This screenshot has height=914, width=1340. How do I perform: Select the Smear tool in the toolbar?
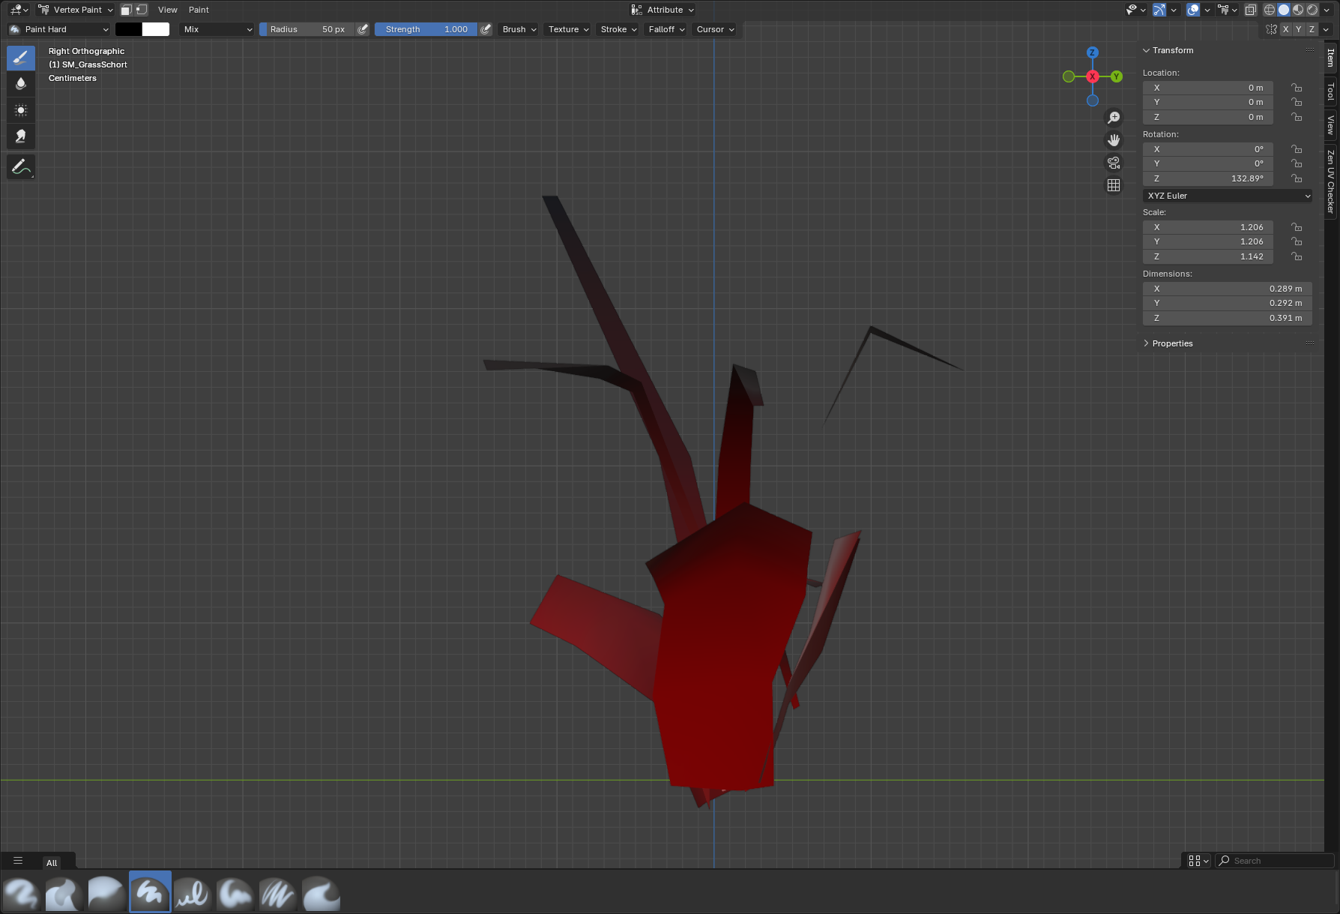[20, 136]
